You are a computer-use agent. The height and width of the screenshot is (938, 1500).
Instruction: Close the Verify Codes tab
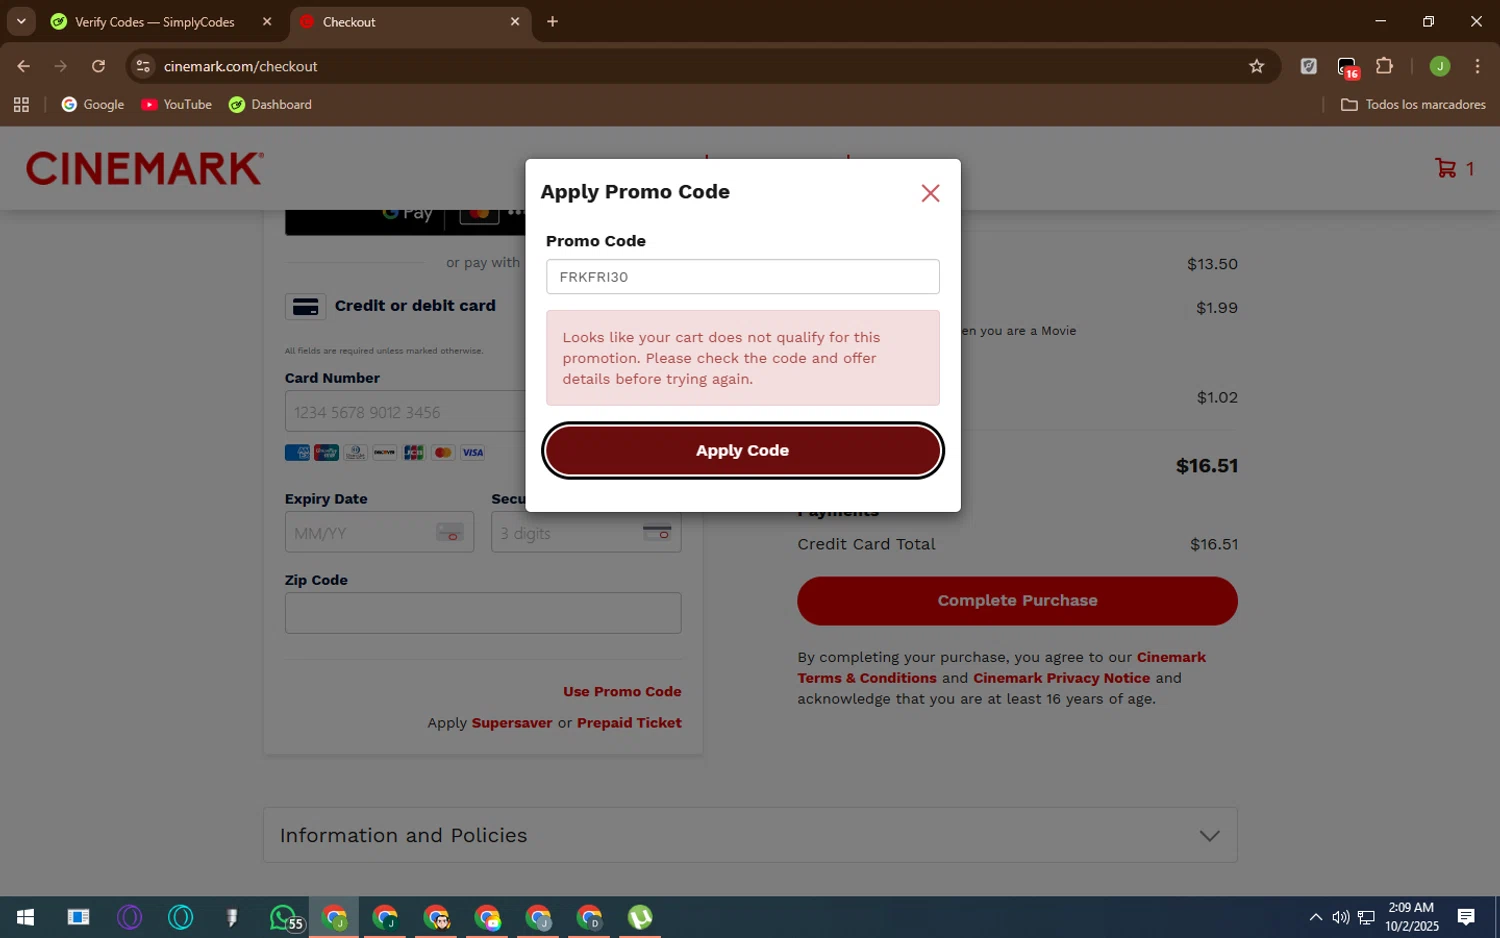point(267,22)
